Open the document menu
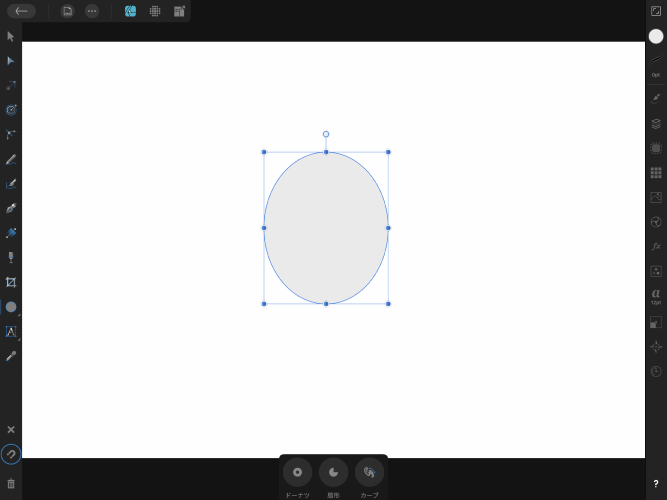 click(67, 11)
